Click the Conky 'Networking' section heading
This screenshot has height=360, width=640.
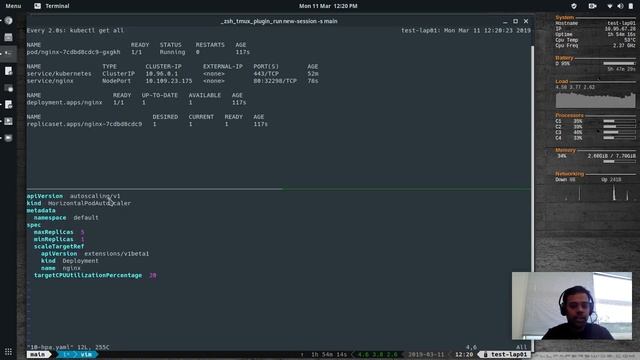click(569, 174)
